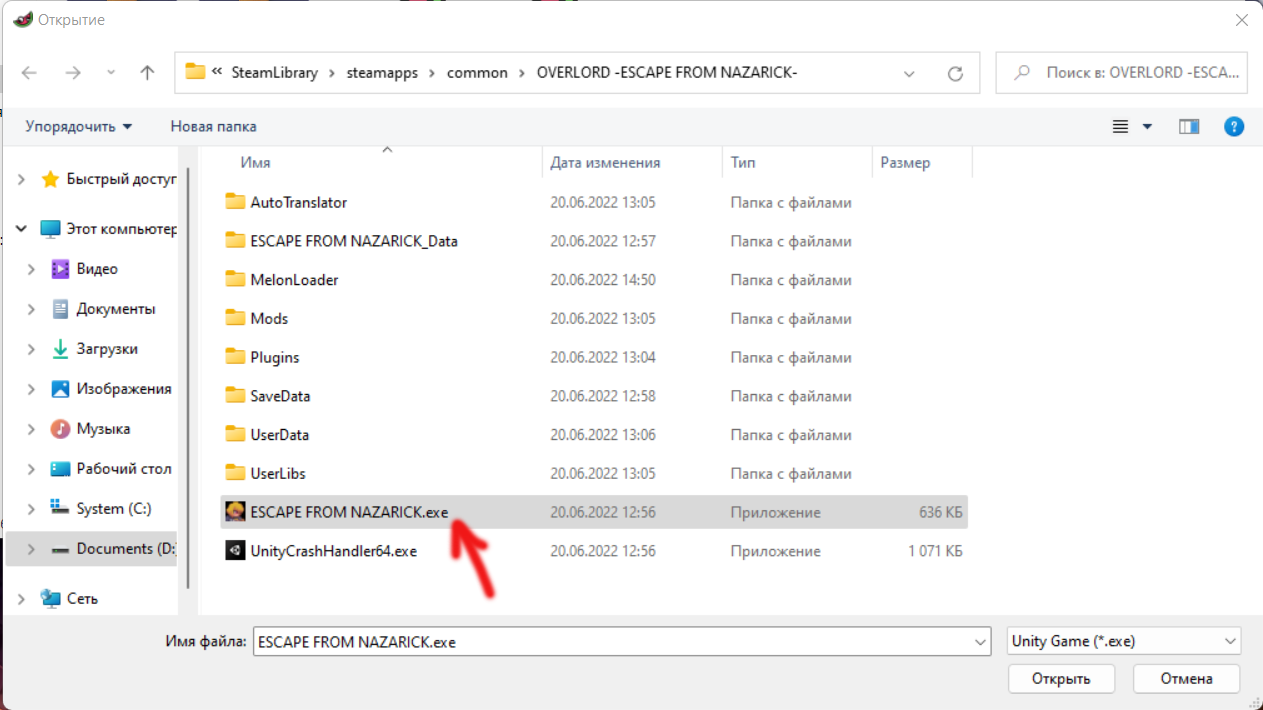Refresh the current folder view

(955, 73)
